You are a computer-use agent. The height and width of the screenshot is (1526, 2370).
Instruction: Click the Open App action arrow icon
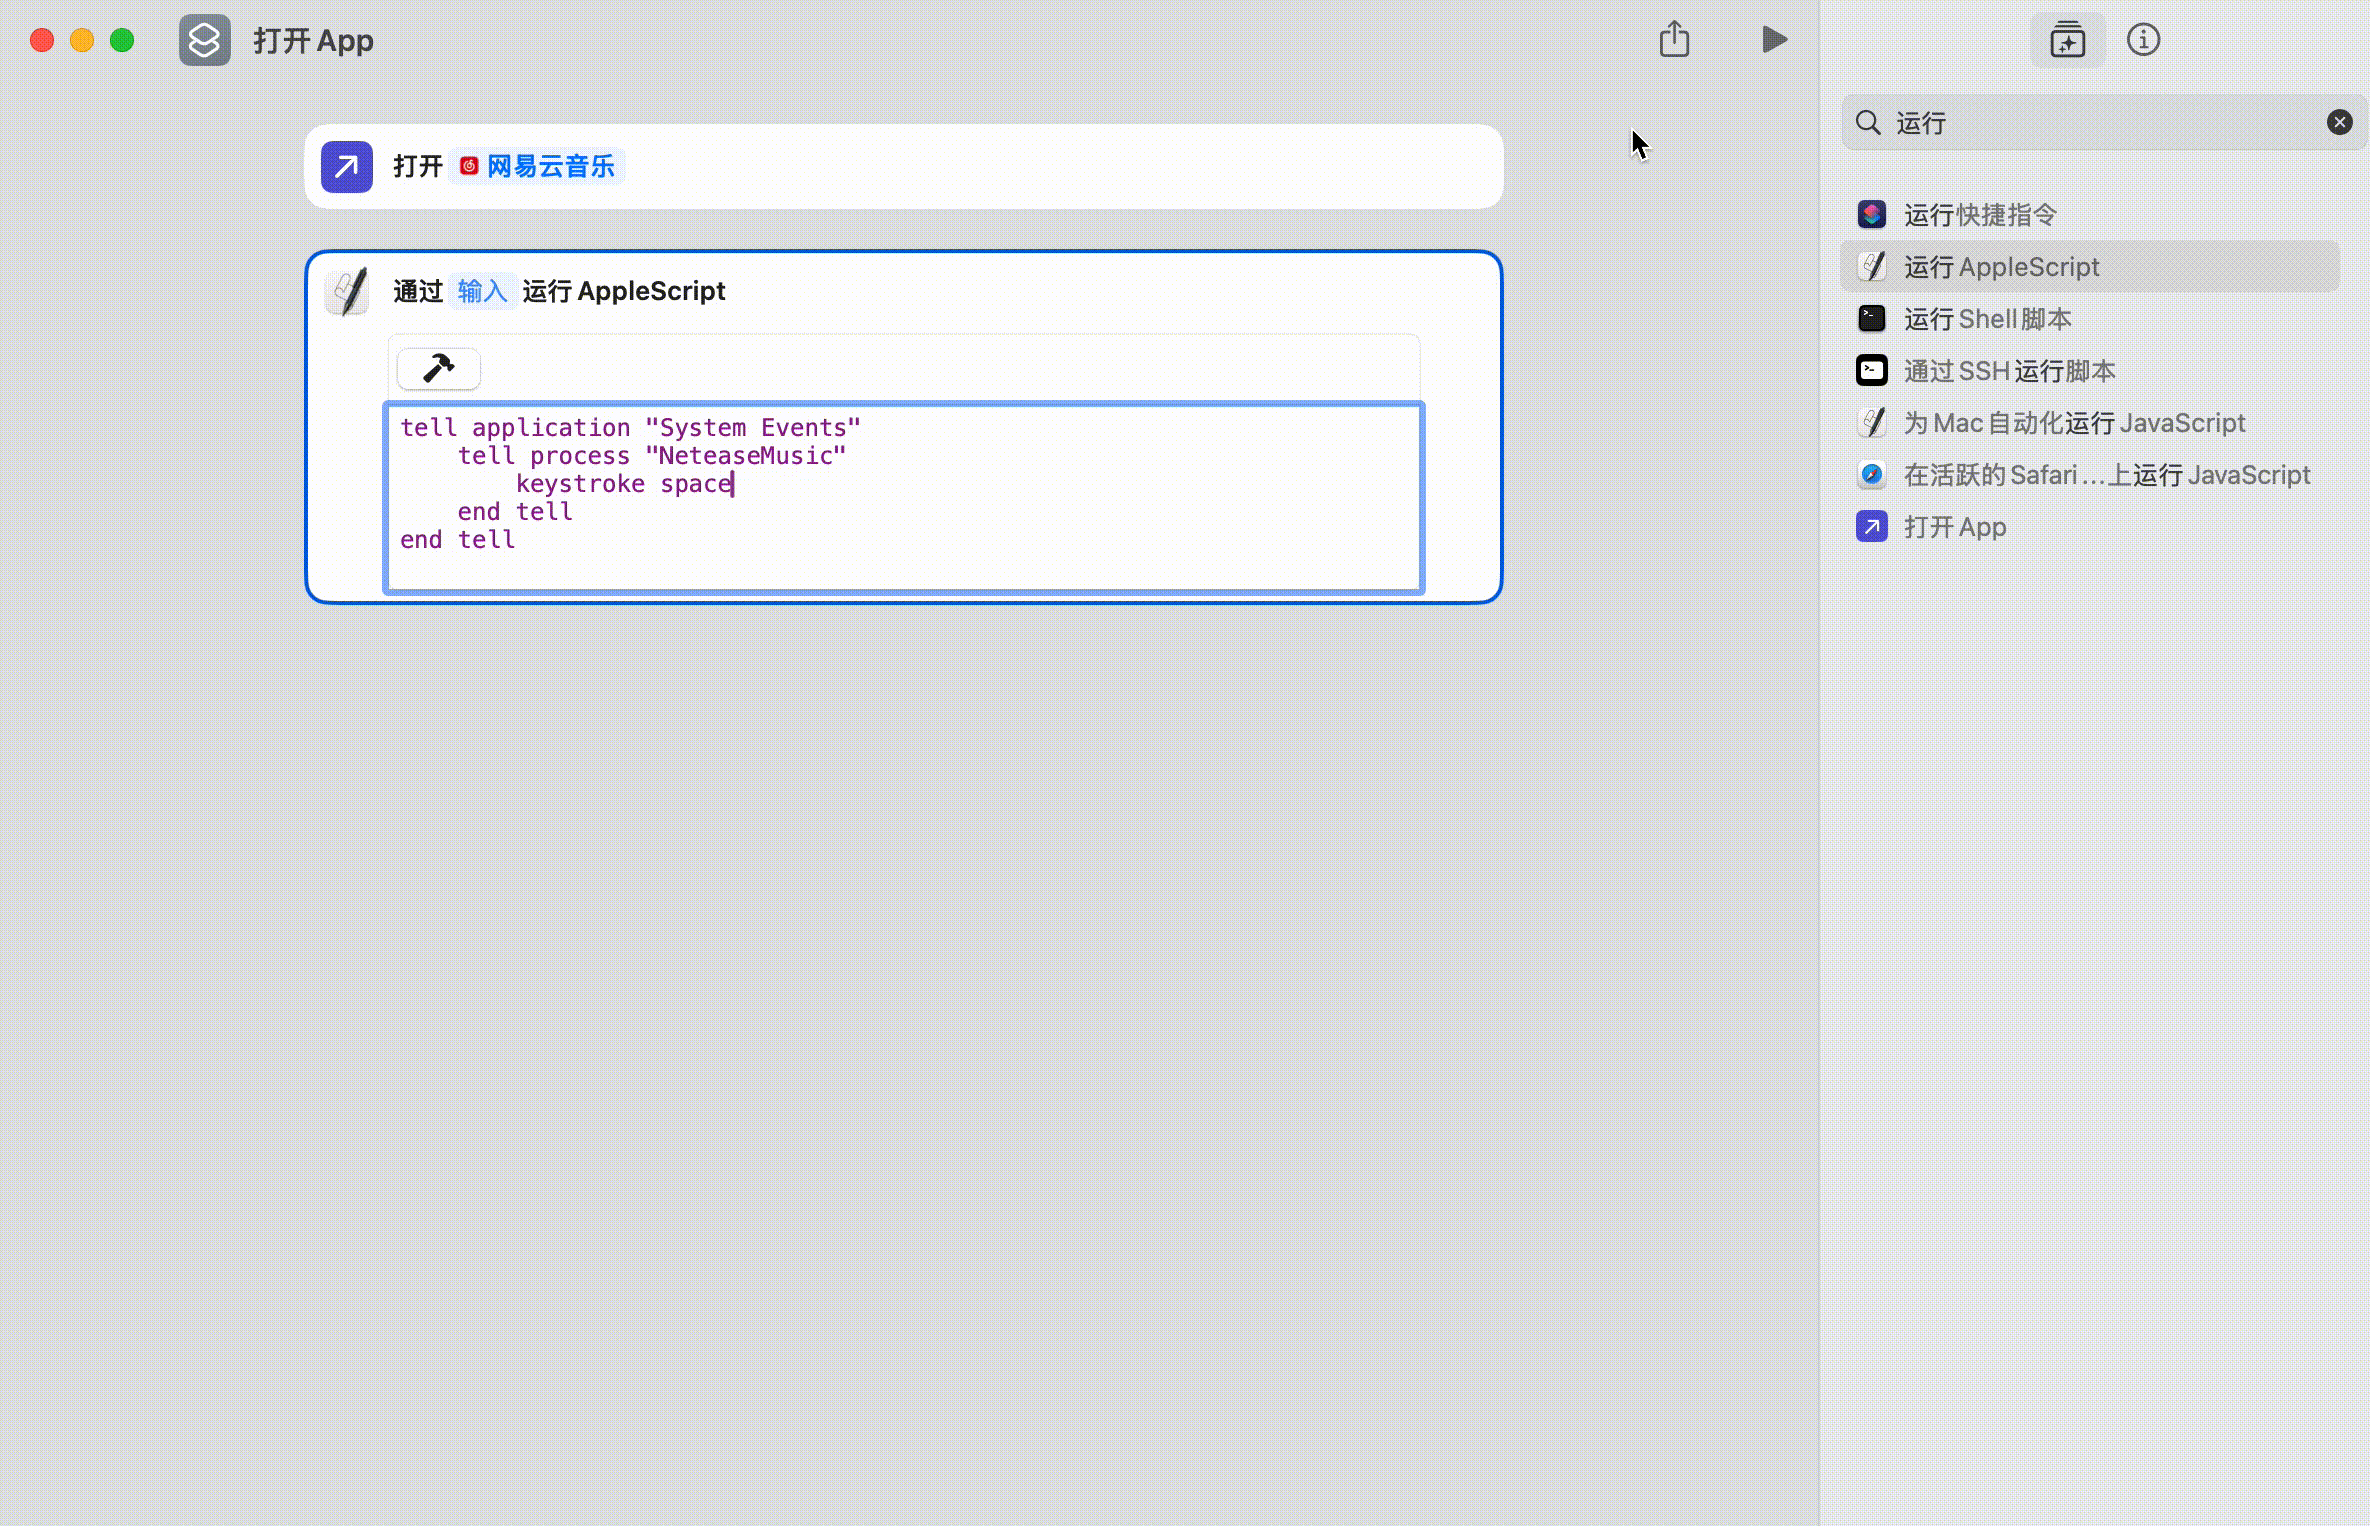click(346, 166)
